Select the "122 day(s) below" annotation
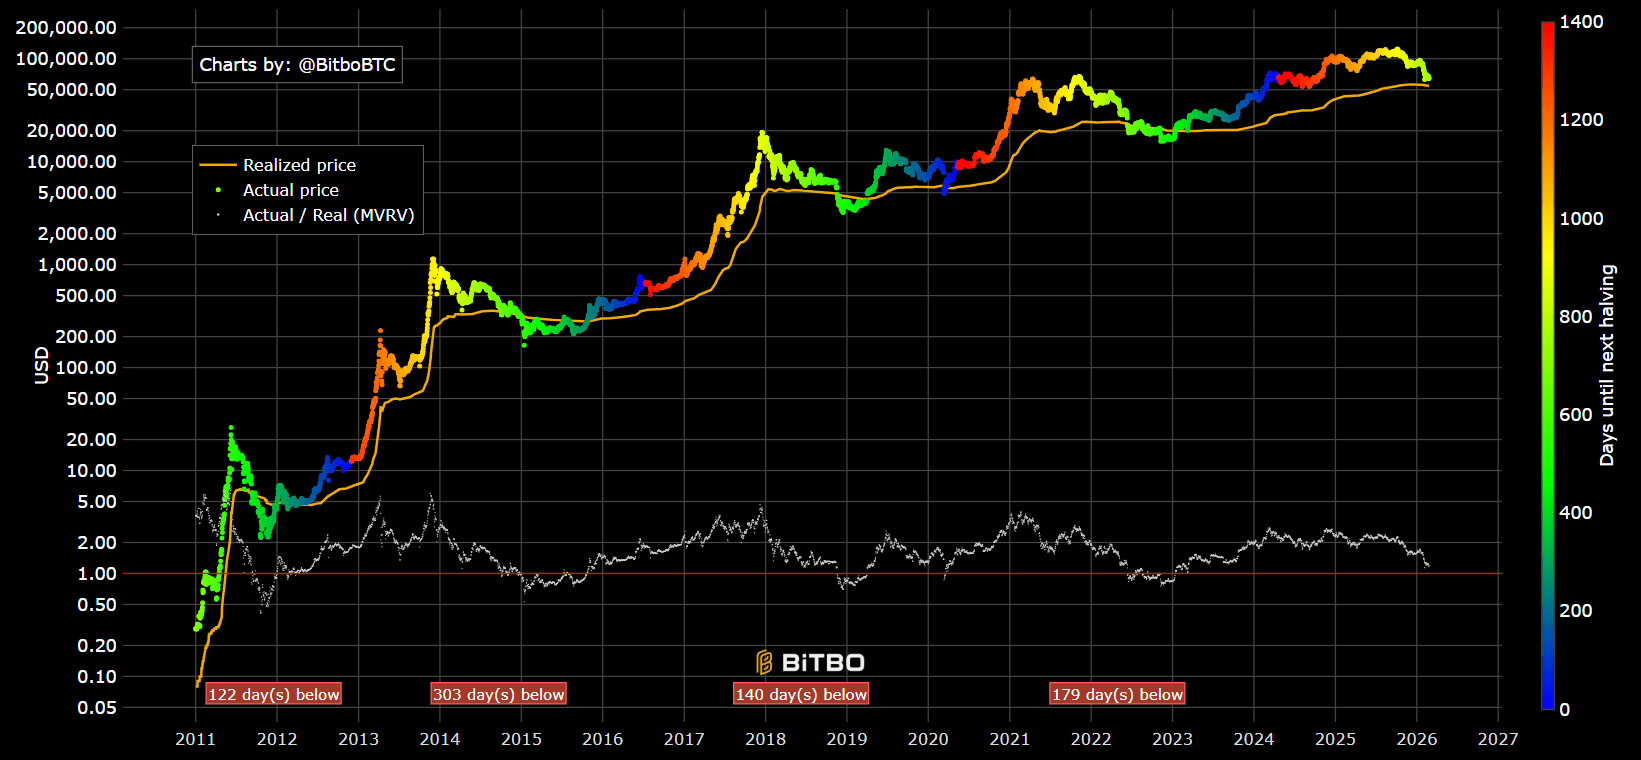 [273, 694]
